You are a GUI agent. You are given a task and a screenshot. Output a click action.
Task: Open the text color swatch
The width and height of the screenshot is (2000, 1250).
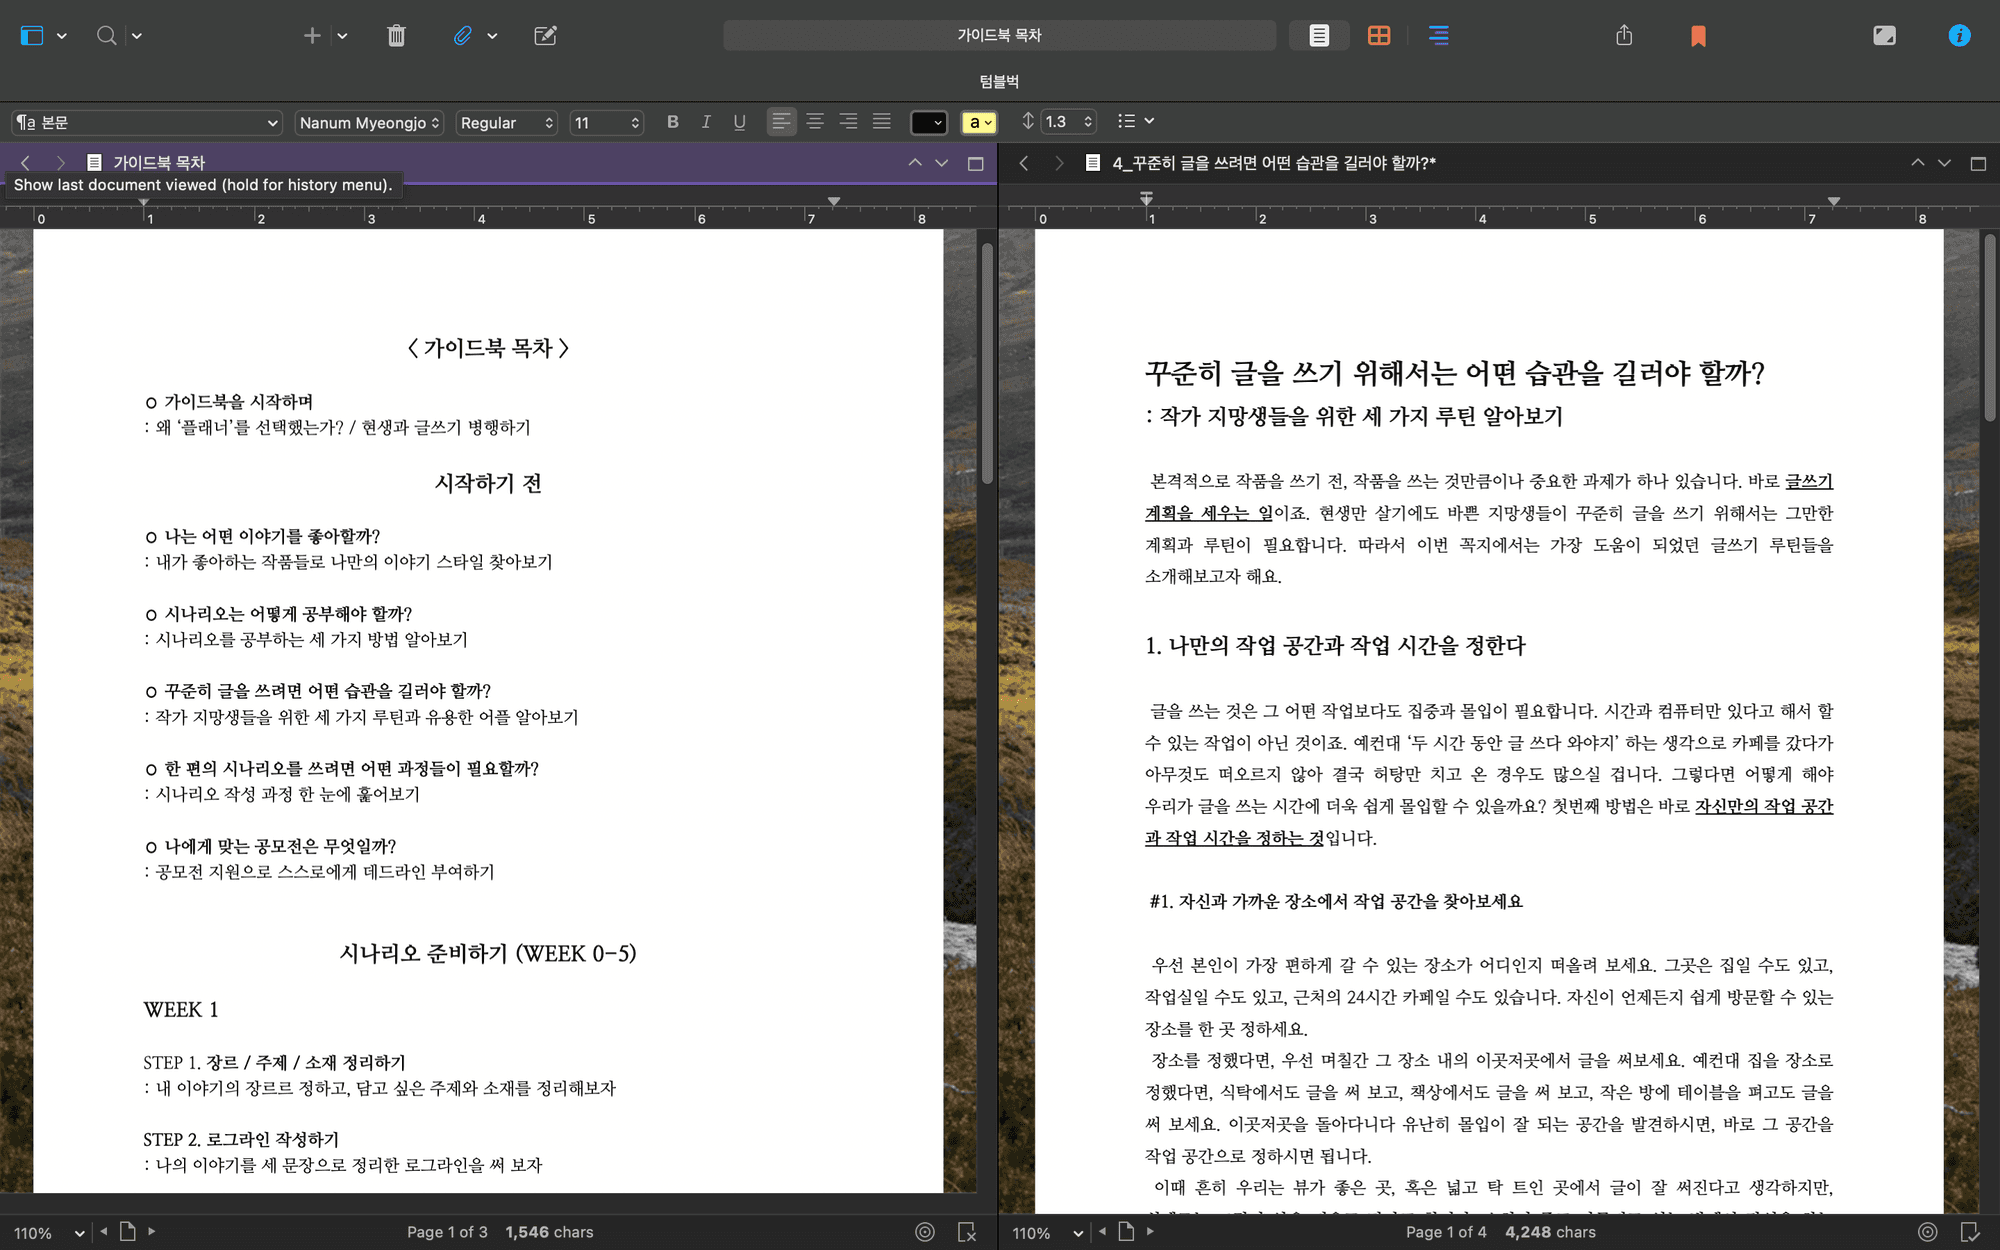(928, 122)
